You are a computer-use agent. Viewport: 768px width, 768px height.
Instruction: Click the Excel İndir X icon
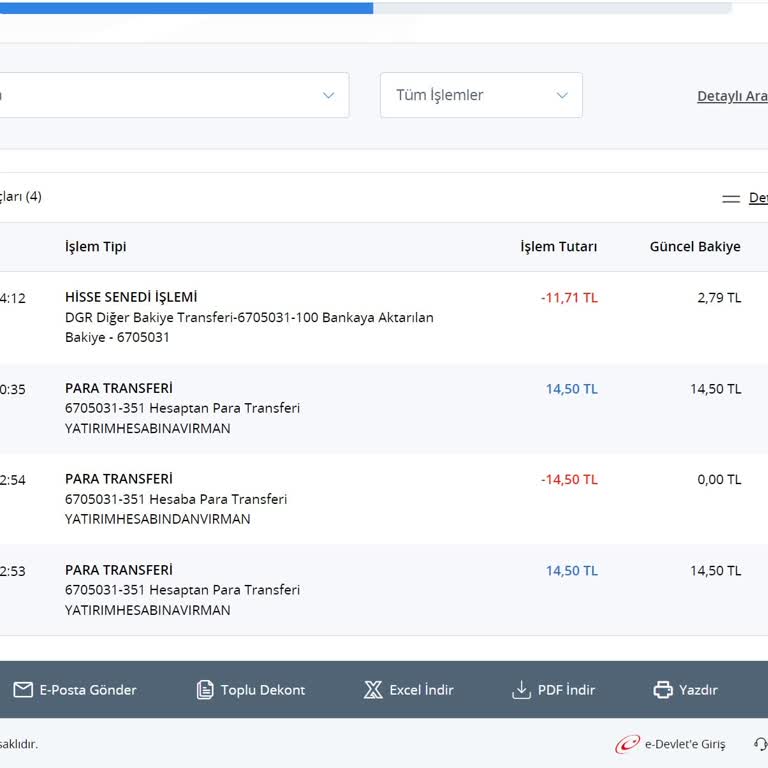pyautogui.click(x=373, y=690)
